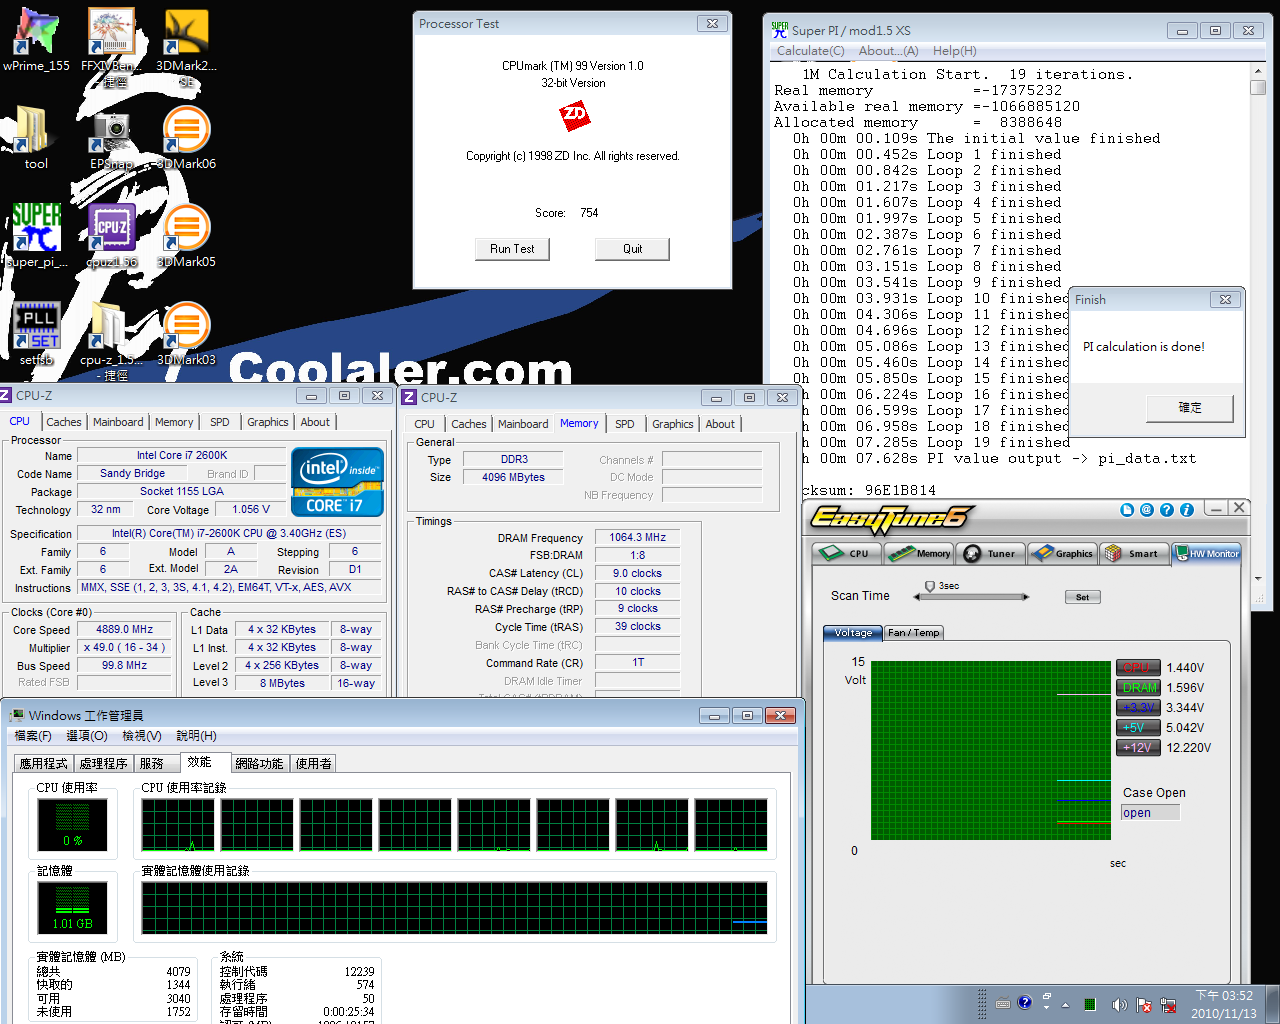
Task: Switch to 網路功能 tab in Task Manager
Action: point(259,763)
